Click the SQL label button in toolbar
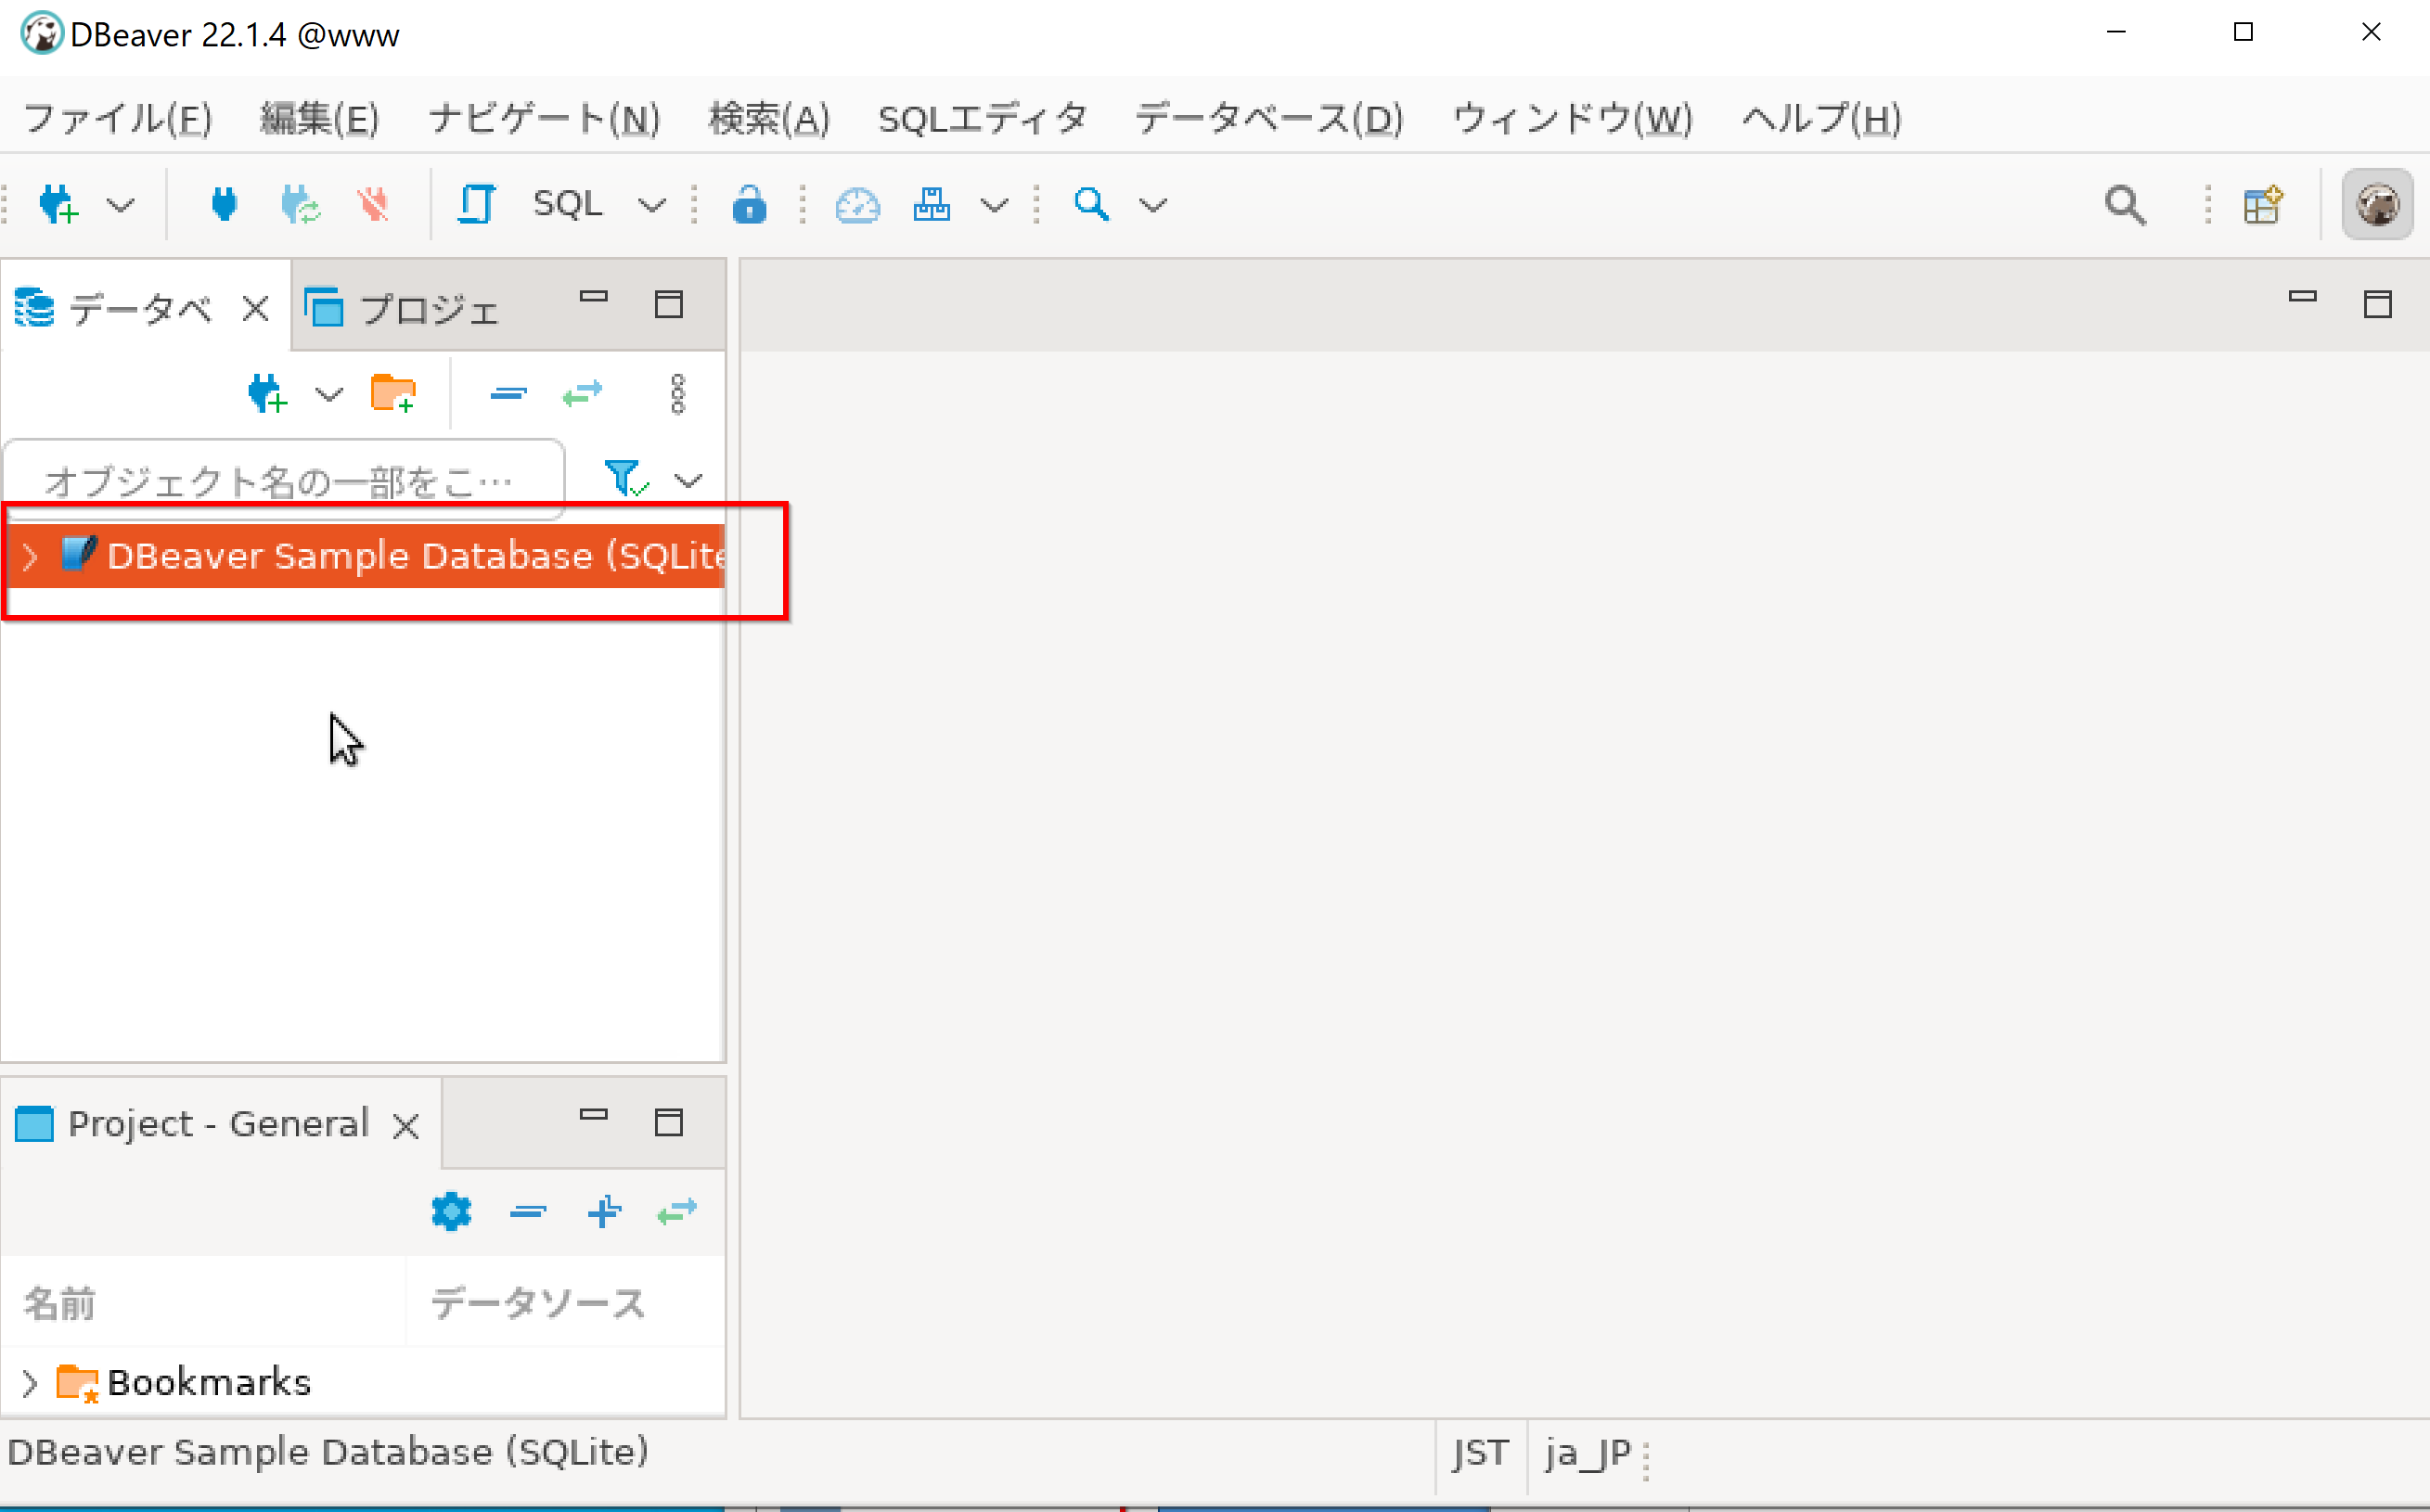Viewport: 2430px width, 1512px height. tap(567, 204)
